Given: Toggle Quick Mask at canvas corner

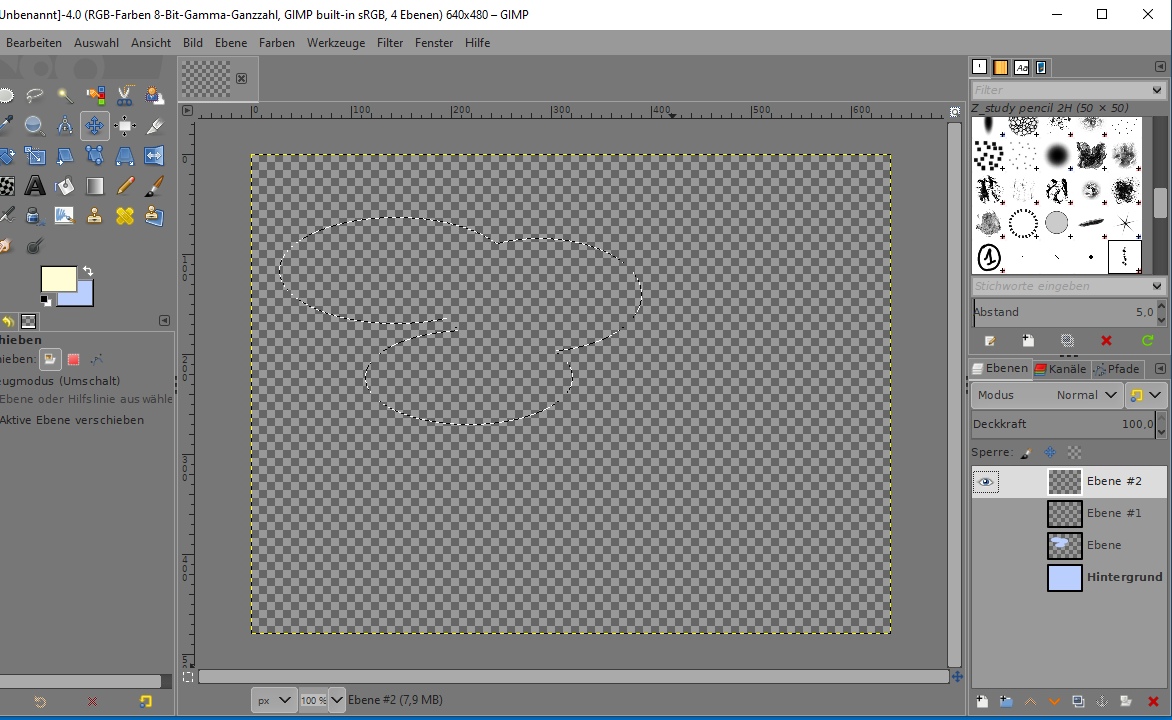Looking at the screenshot, I should pyautogui.click(x=188, y=677).
